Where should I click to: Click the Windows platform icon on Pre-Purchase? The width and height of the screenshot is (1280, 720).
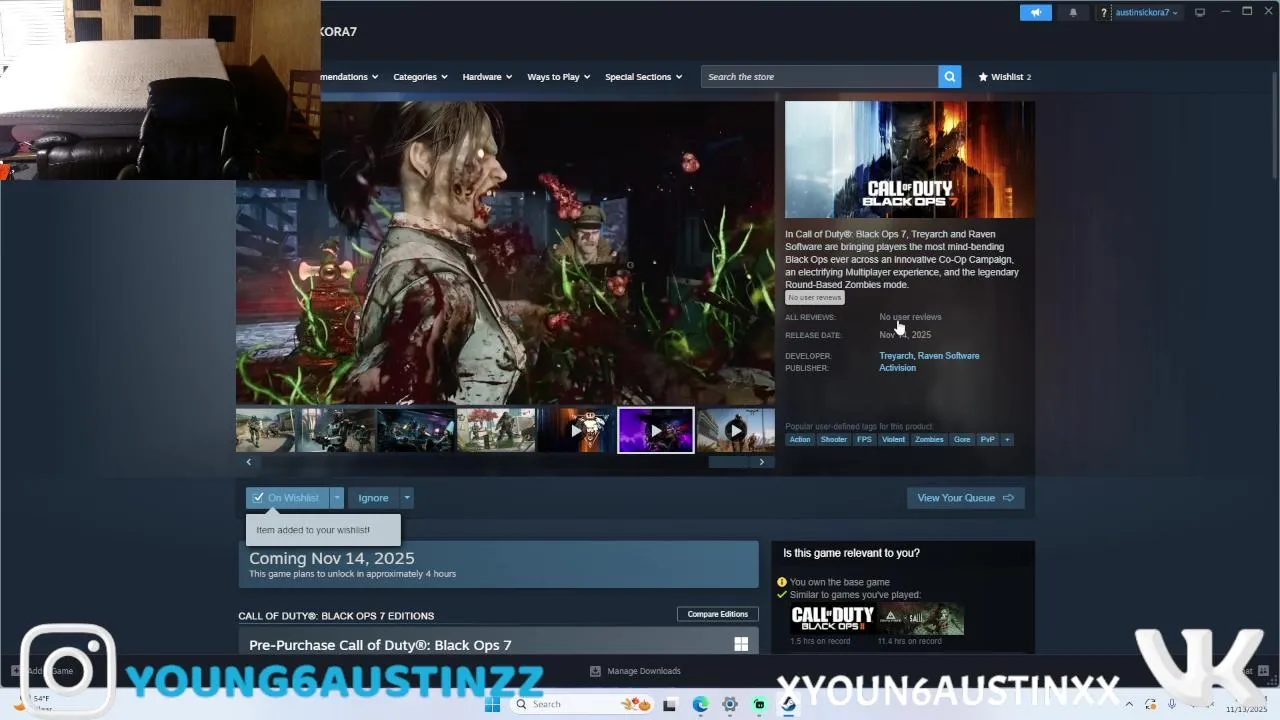[741, 645]
